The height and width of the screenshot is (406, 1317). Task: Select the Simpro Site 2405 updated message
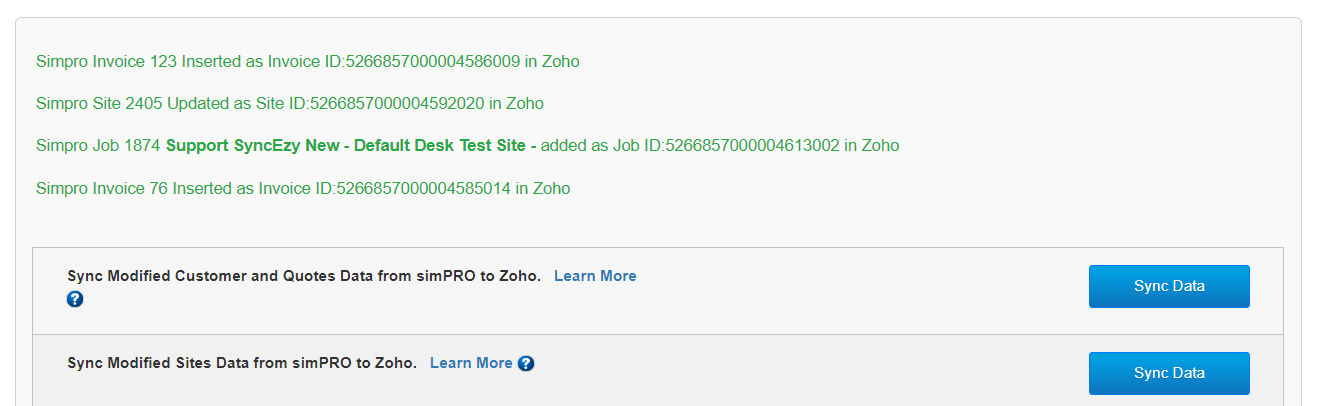coord(290,103)
